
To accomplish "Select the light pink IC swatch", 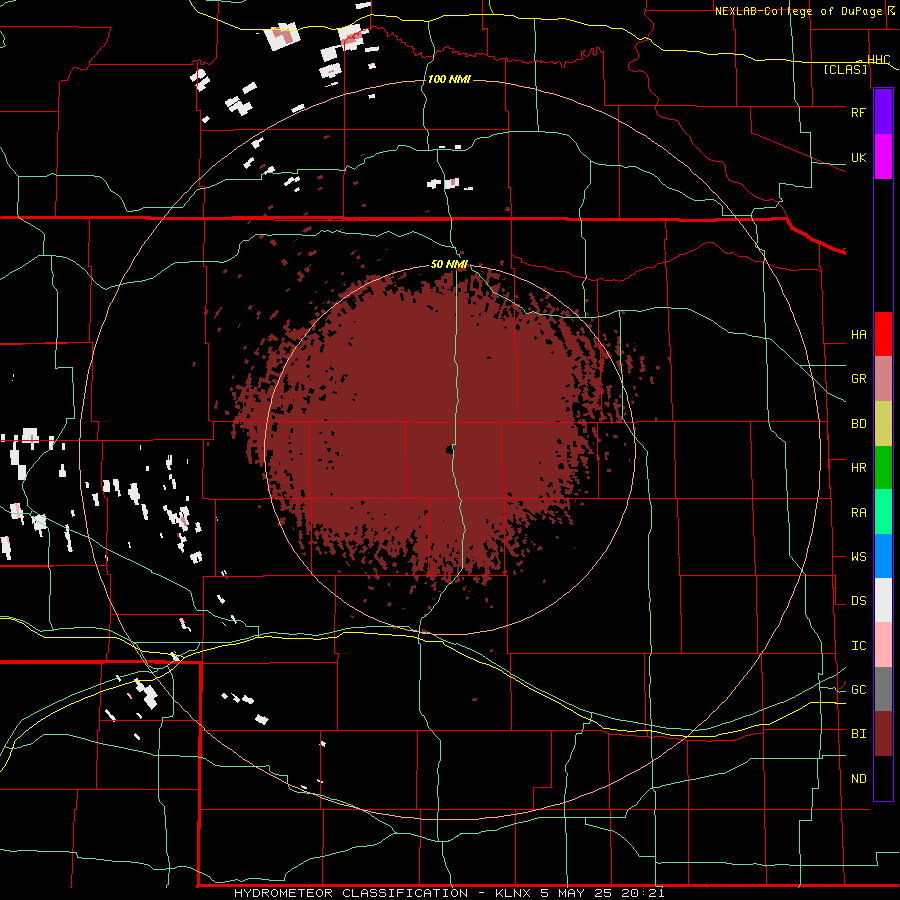I will [883, 645].
